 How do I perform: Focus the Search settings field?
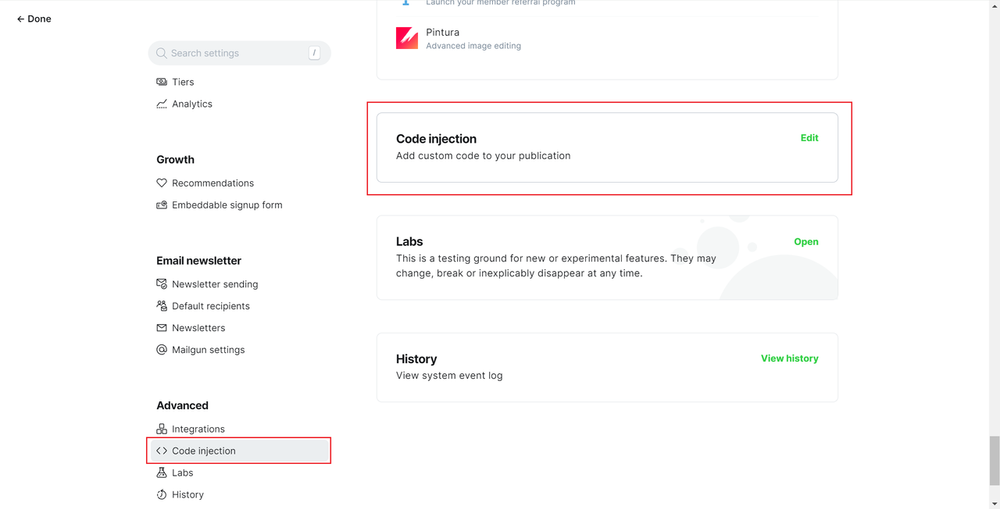(235, 53)
